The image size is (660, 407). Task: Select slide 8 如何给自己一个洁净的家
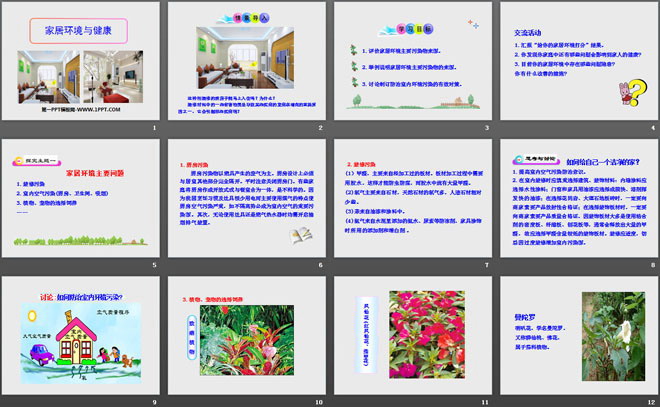(579, 198)
